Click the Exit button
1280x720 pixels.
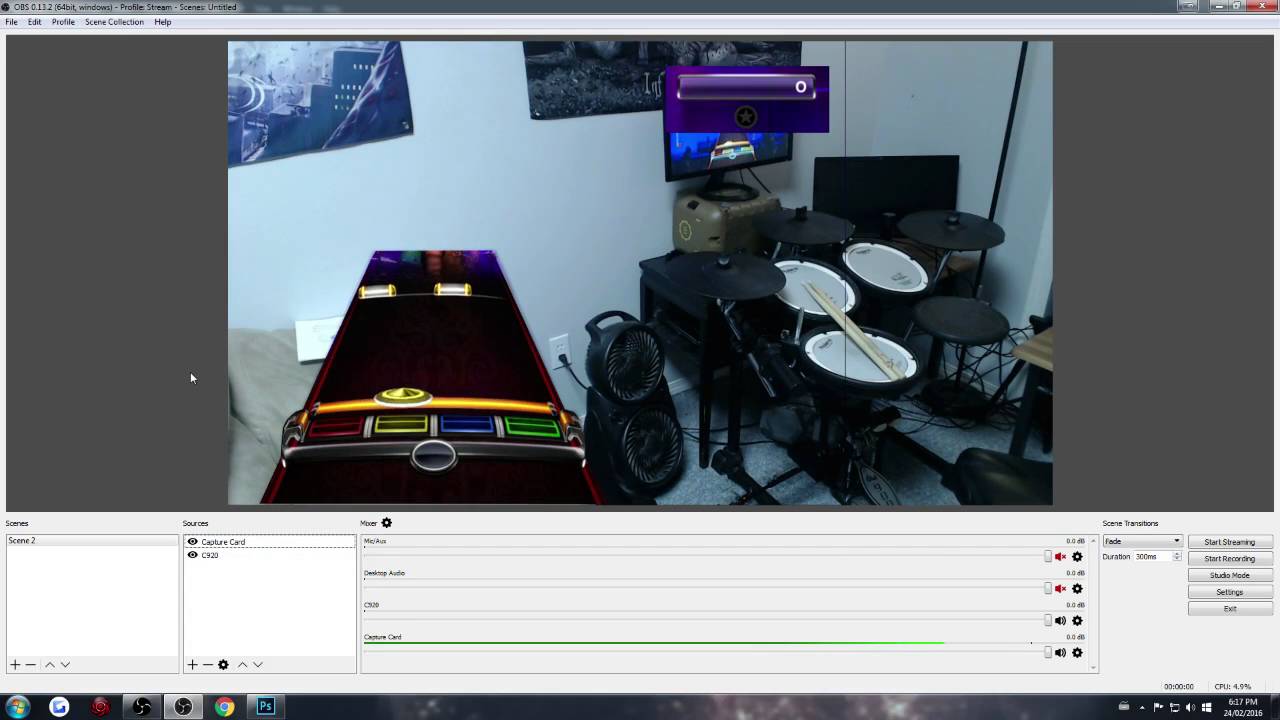1230,608
